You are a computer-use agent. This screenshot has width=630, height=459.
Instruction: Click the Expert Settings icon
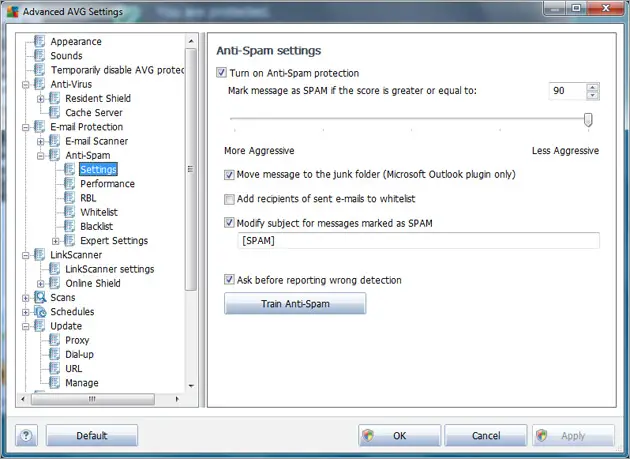(69, 240)
